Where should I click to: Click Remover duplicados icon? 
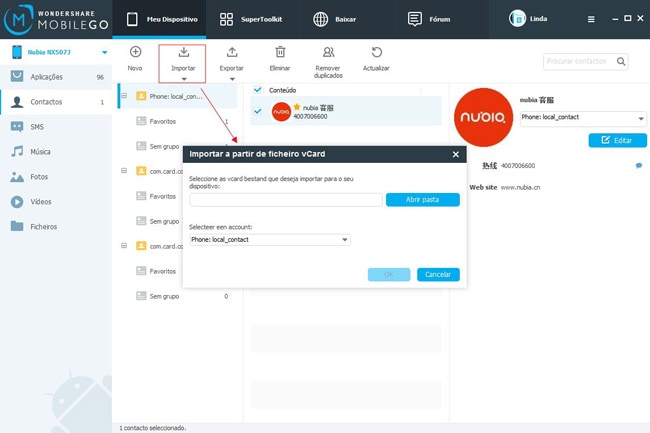(x=328, y=52)
